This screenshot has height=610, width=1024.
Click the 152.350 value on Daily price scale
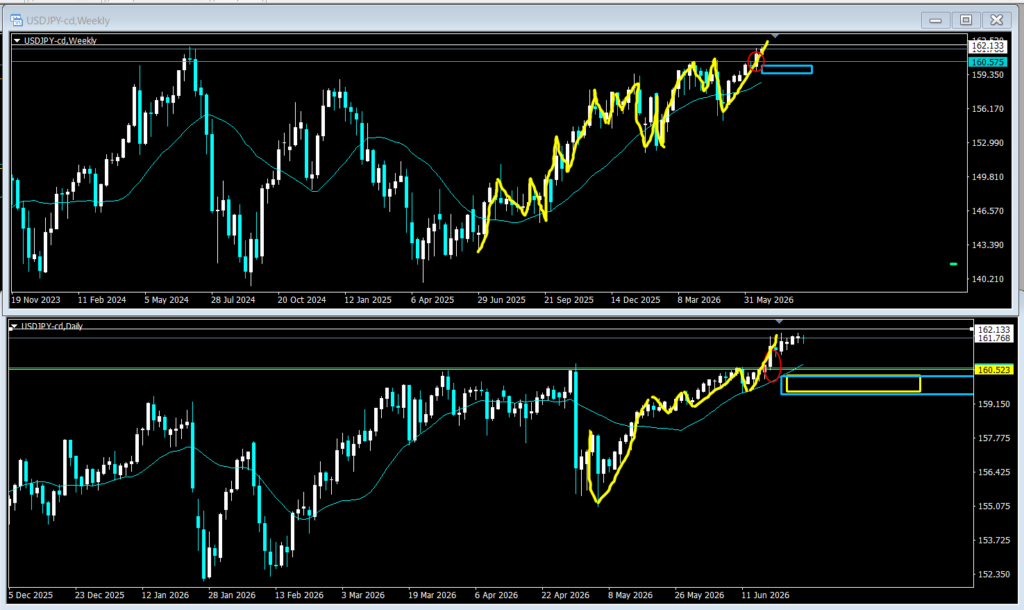tap(993, 575)
